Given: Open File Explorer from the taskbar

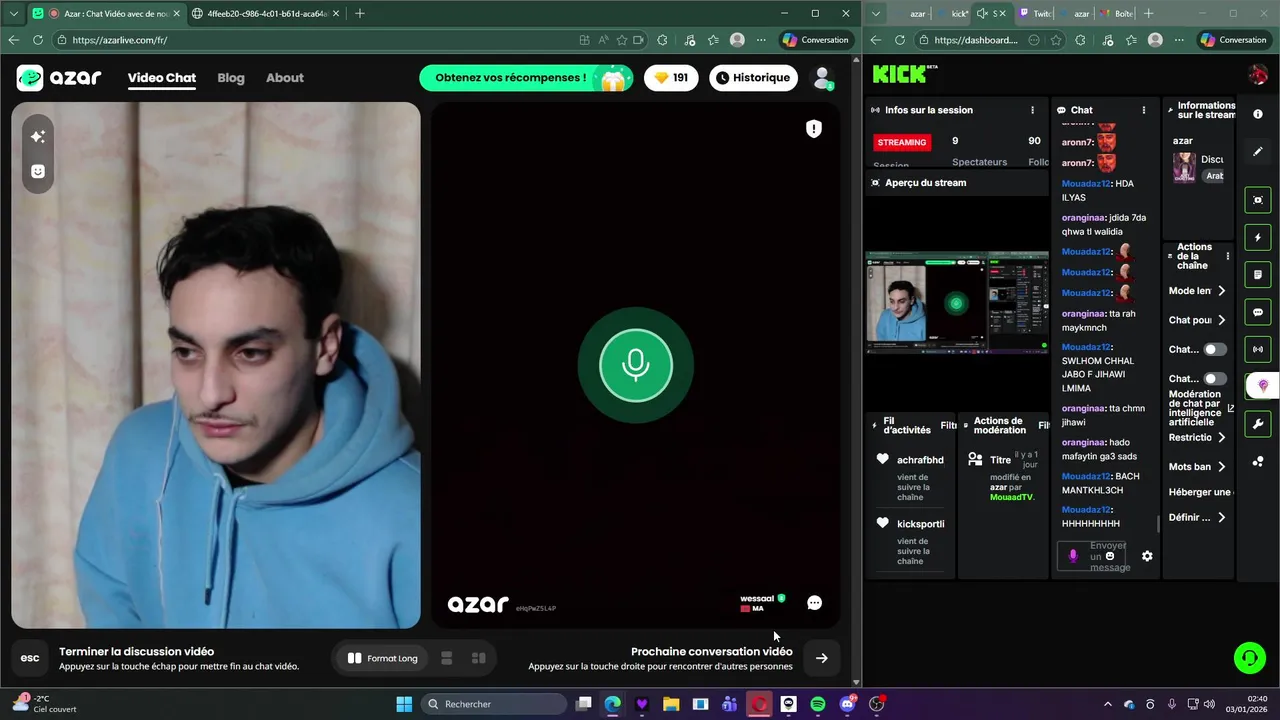Looking at the screenshot, I should [671, 704].
